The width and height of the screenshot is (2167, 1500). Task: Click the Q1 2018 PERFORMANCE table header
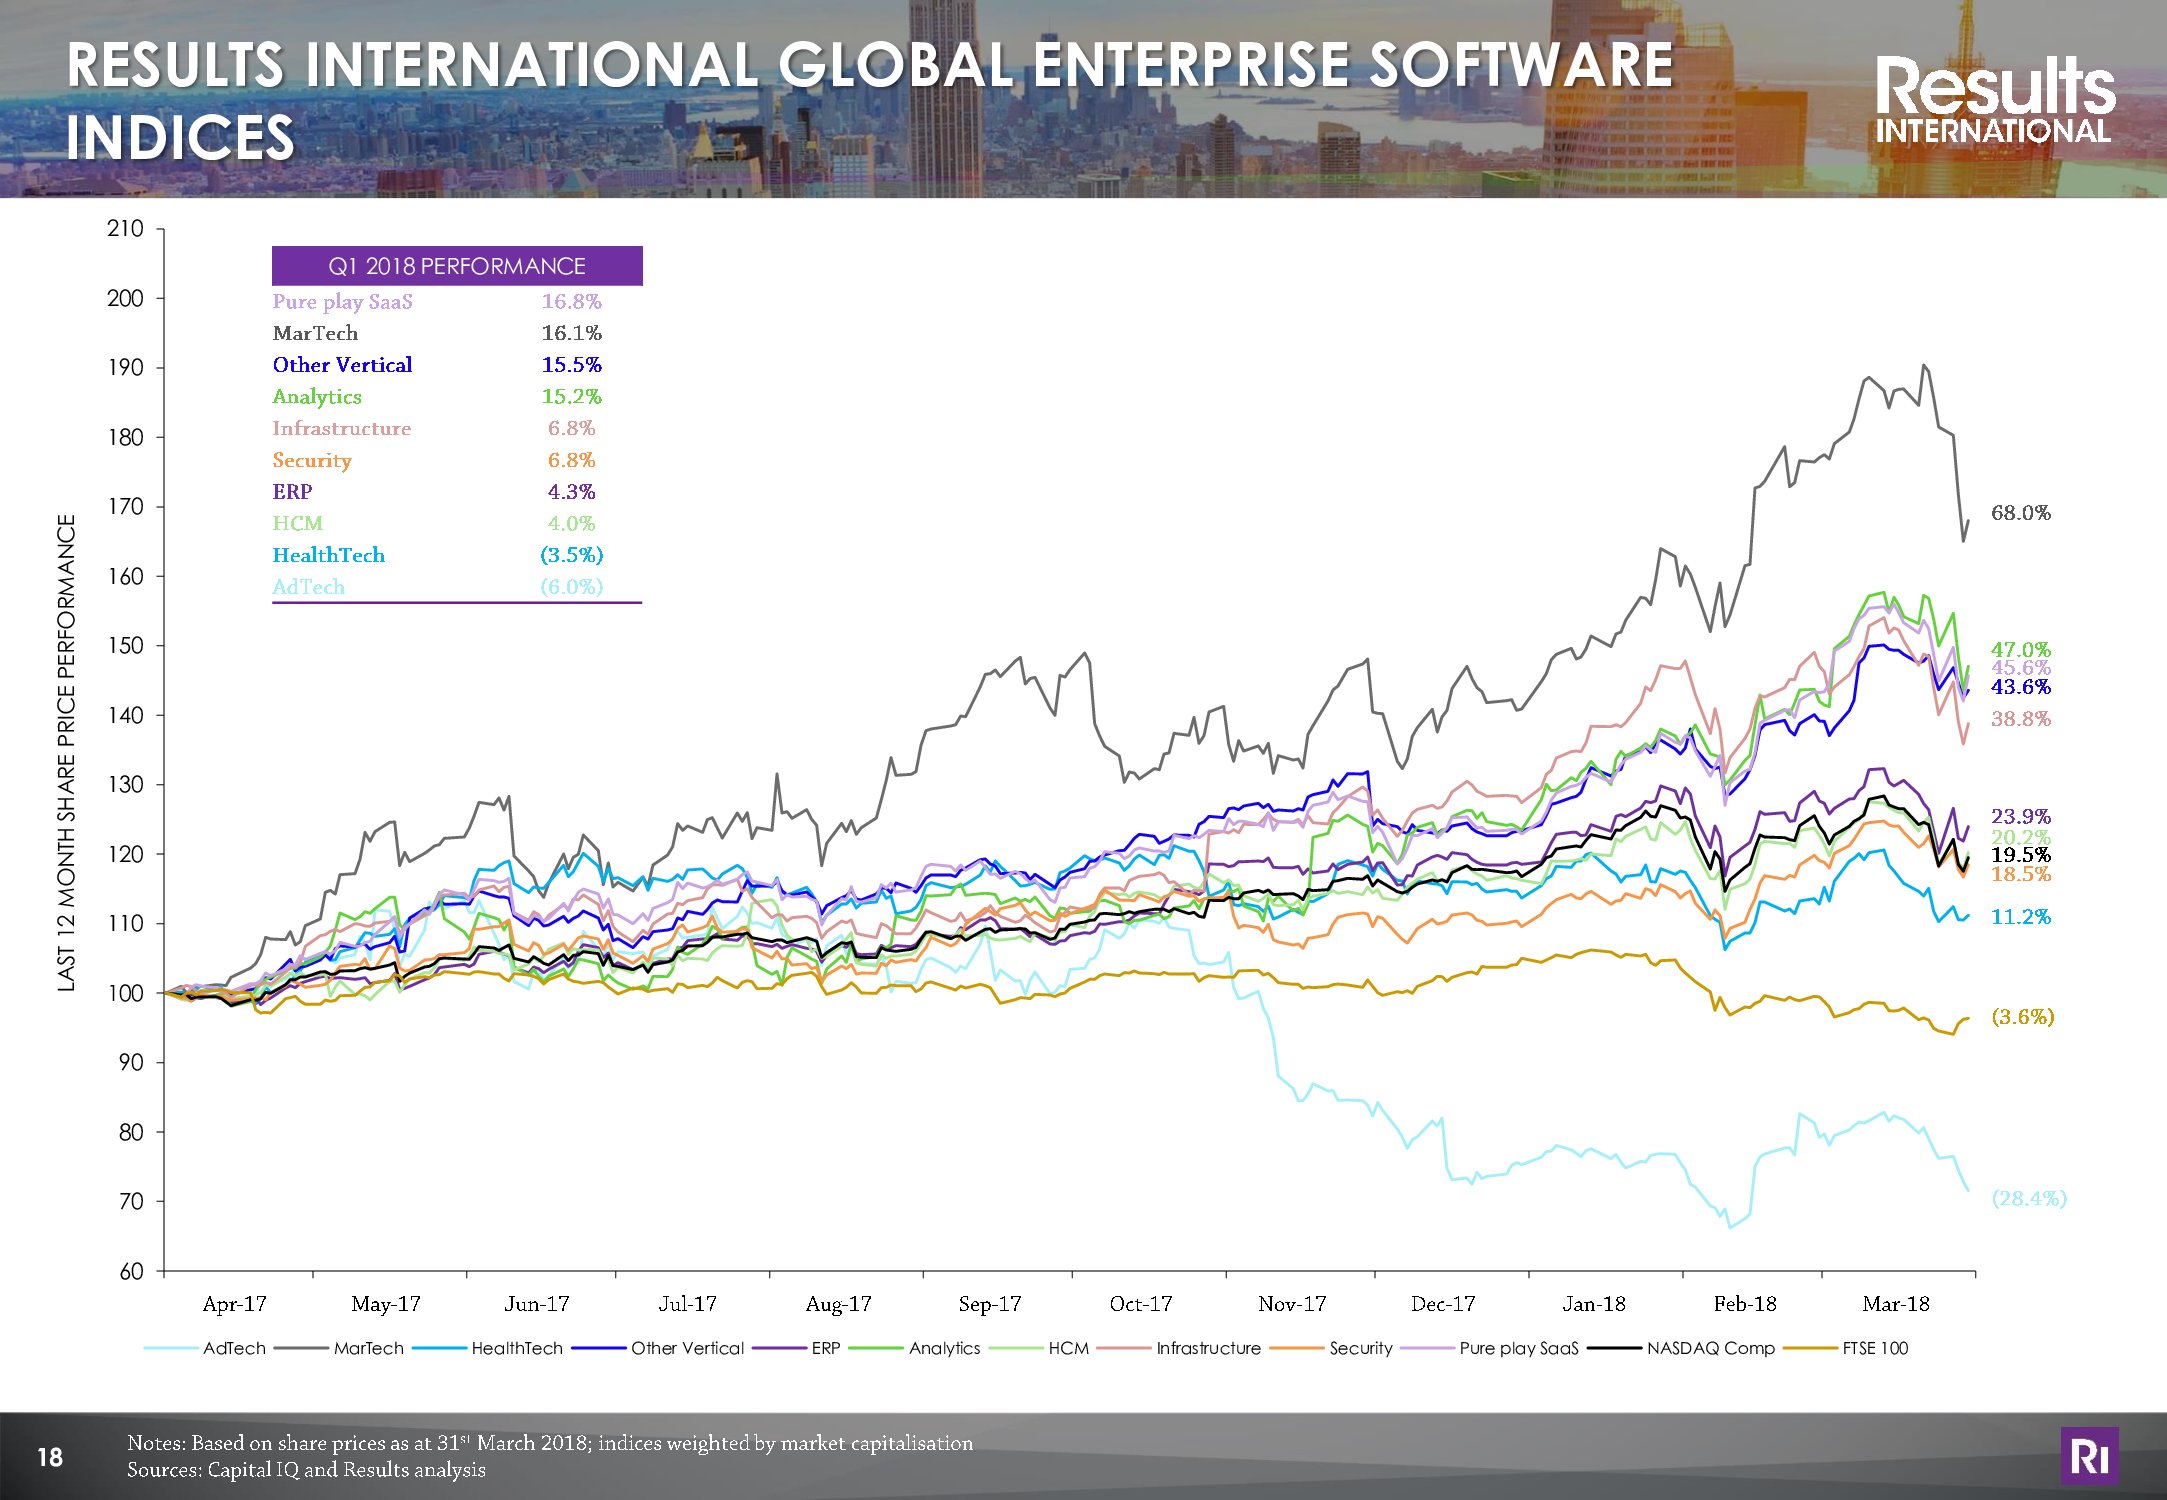click(x=457, y=266)
